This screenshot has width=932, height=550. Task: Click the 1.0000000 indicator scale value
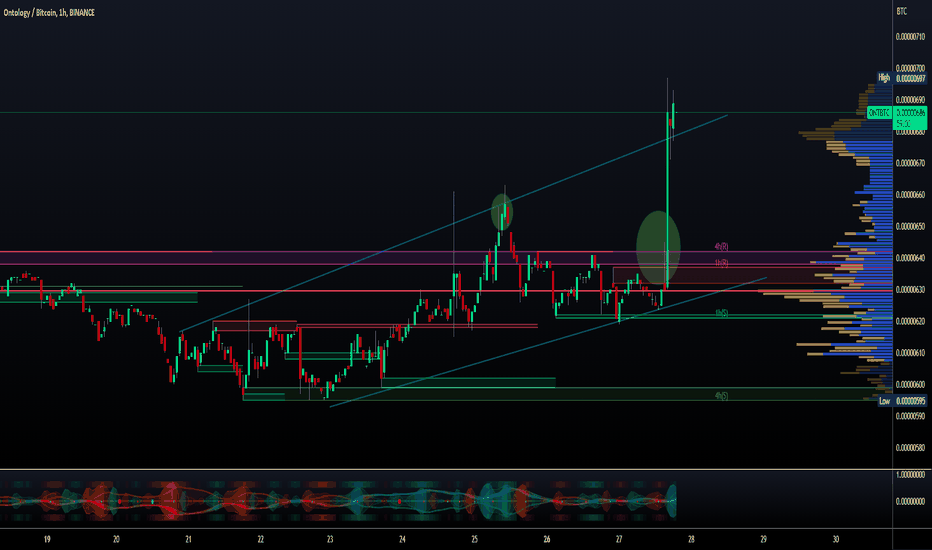click(910, 474)
